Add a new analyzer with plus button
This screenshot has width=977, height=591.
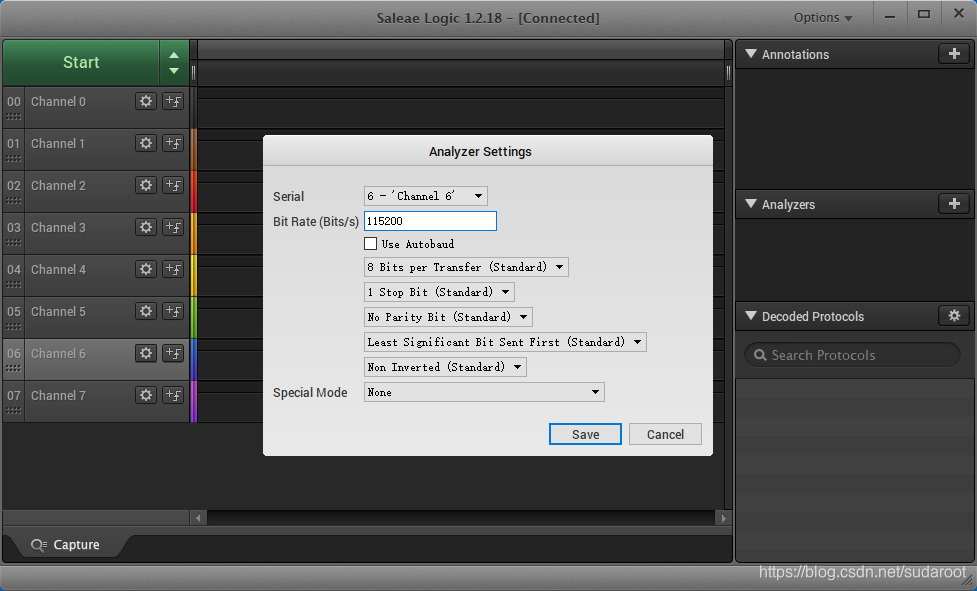pos(954,204)
